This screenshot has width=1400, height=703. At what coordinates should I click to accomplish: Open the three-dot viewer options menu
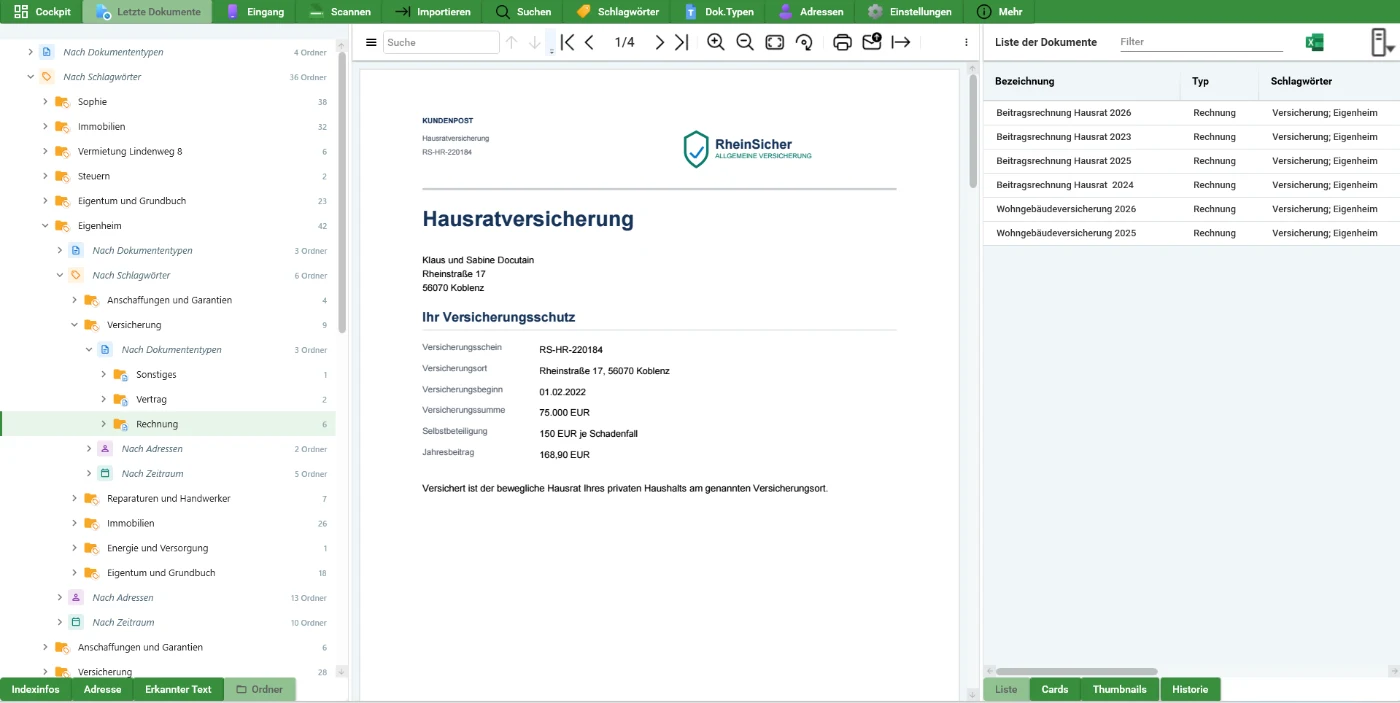pos(966,42)
